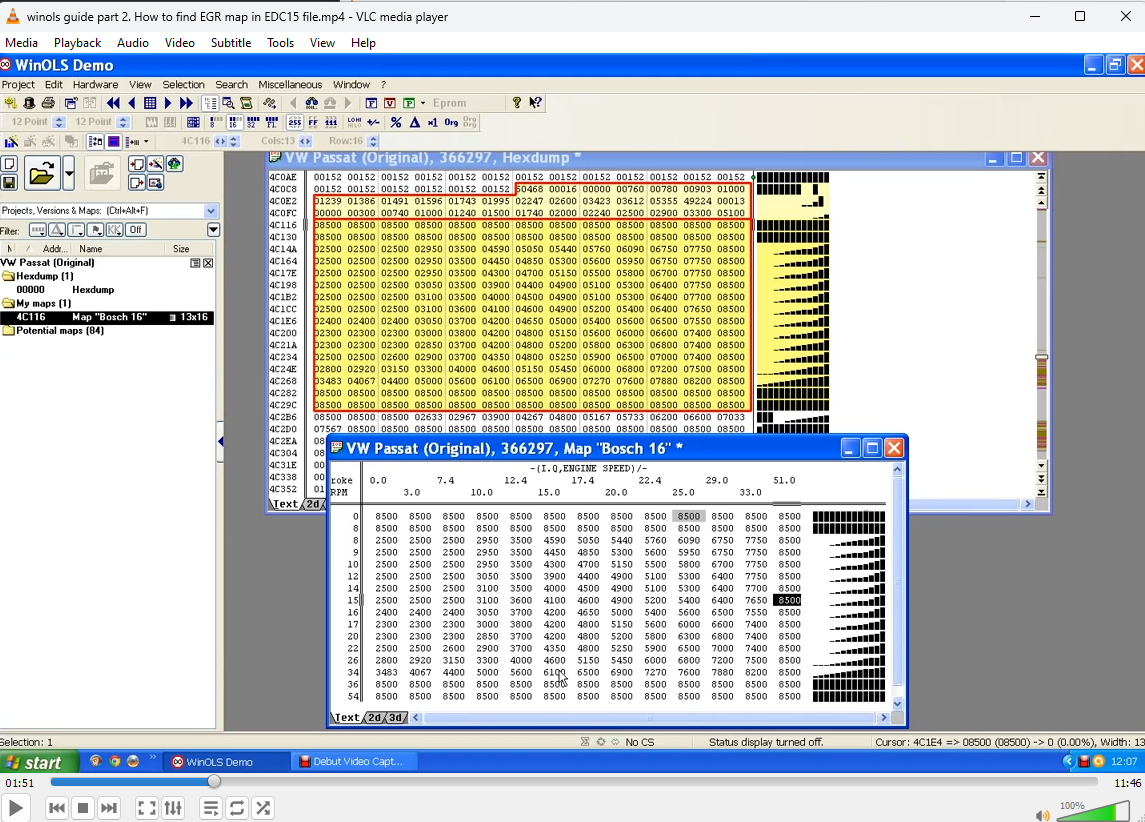
Task: Jump to last map with double-right arrows
Action: [x=186, y=103]
